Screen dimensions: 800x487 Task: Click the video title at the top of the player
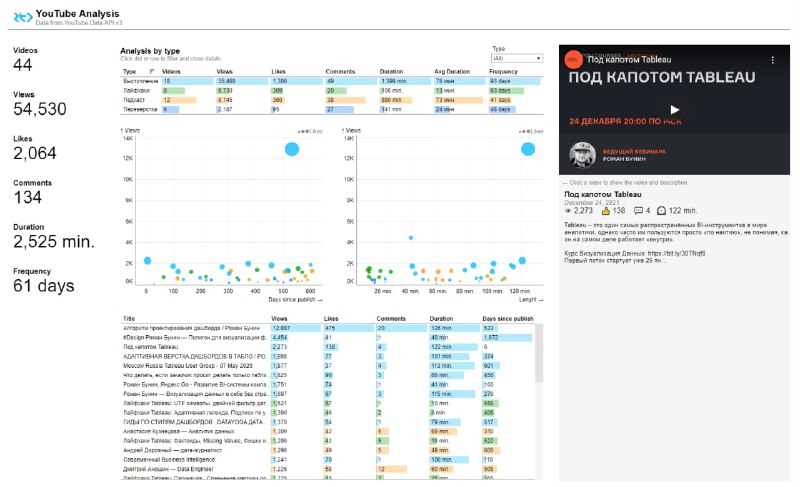(x=629, y=60)
